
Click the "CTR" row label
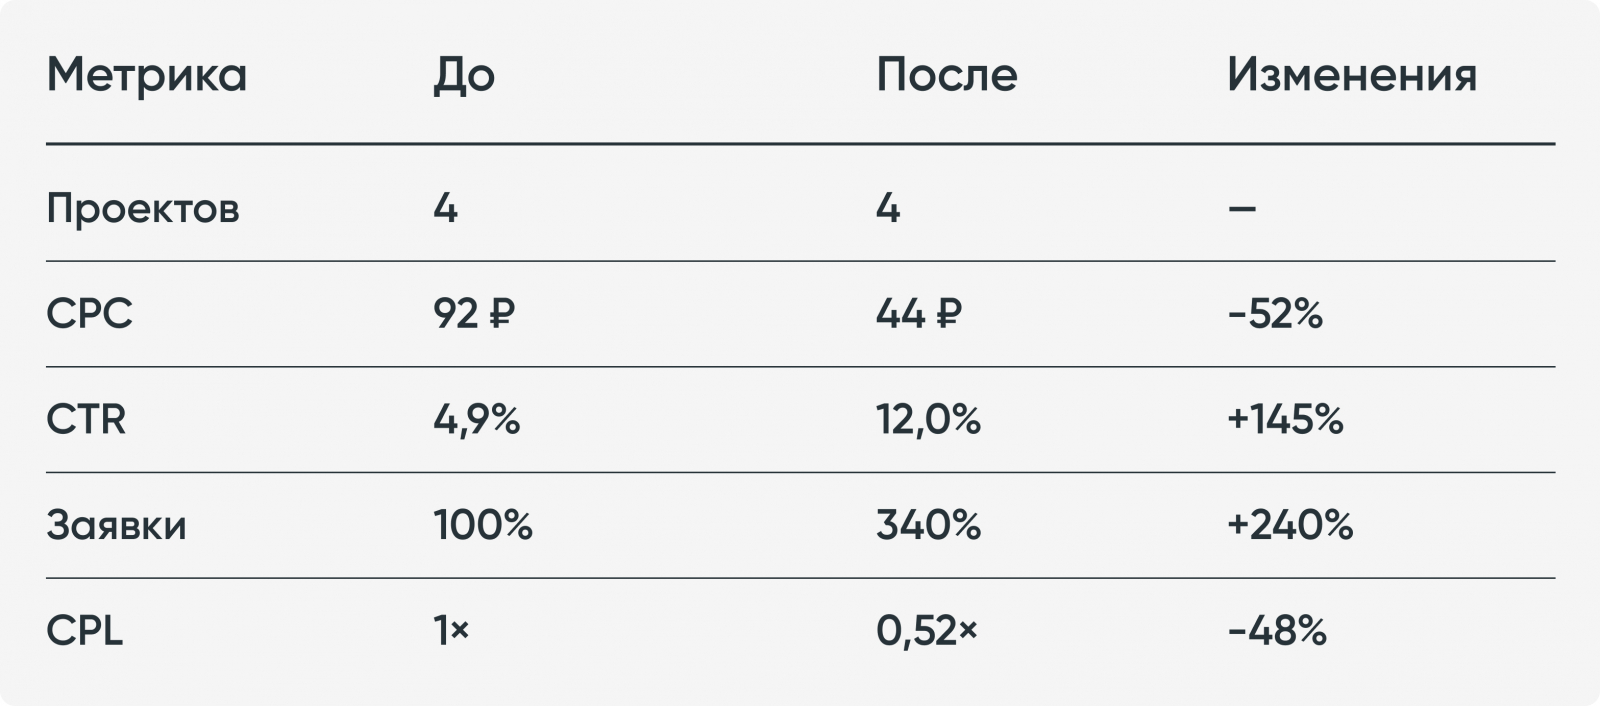(86, 420)
